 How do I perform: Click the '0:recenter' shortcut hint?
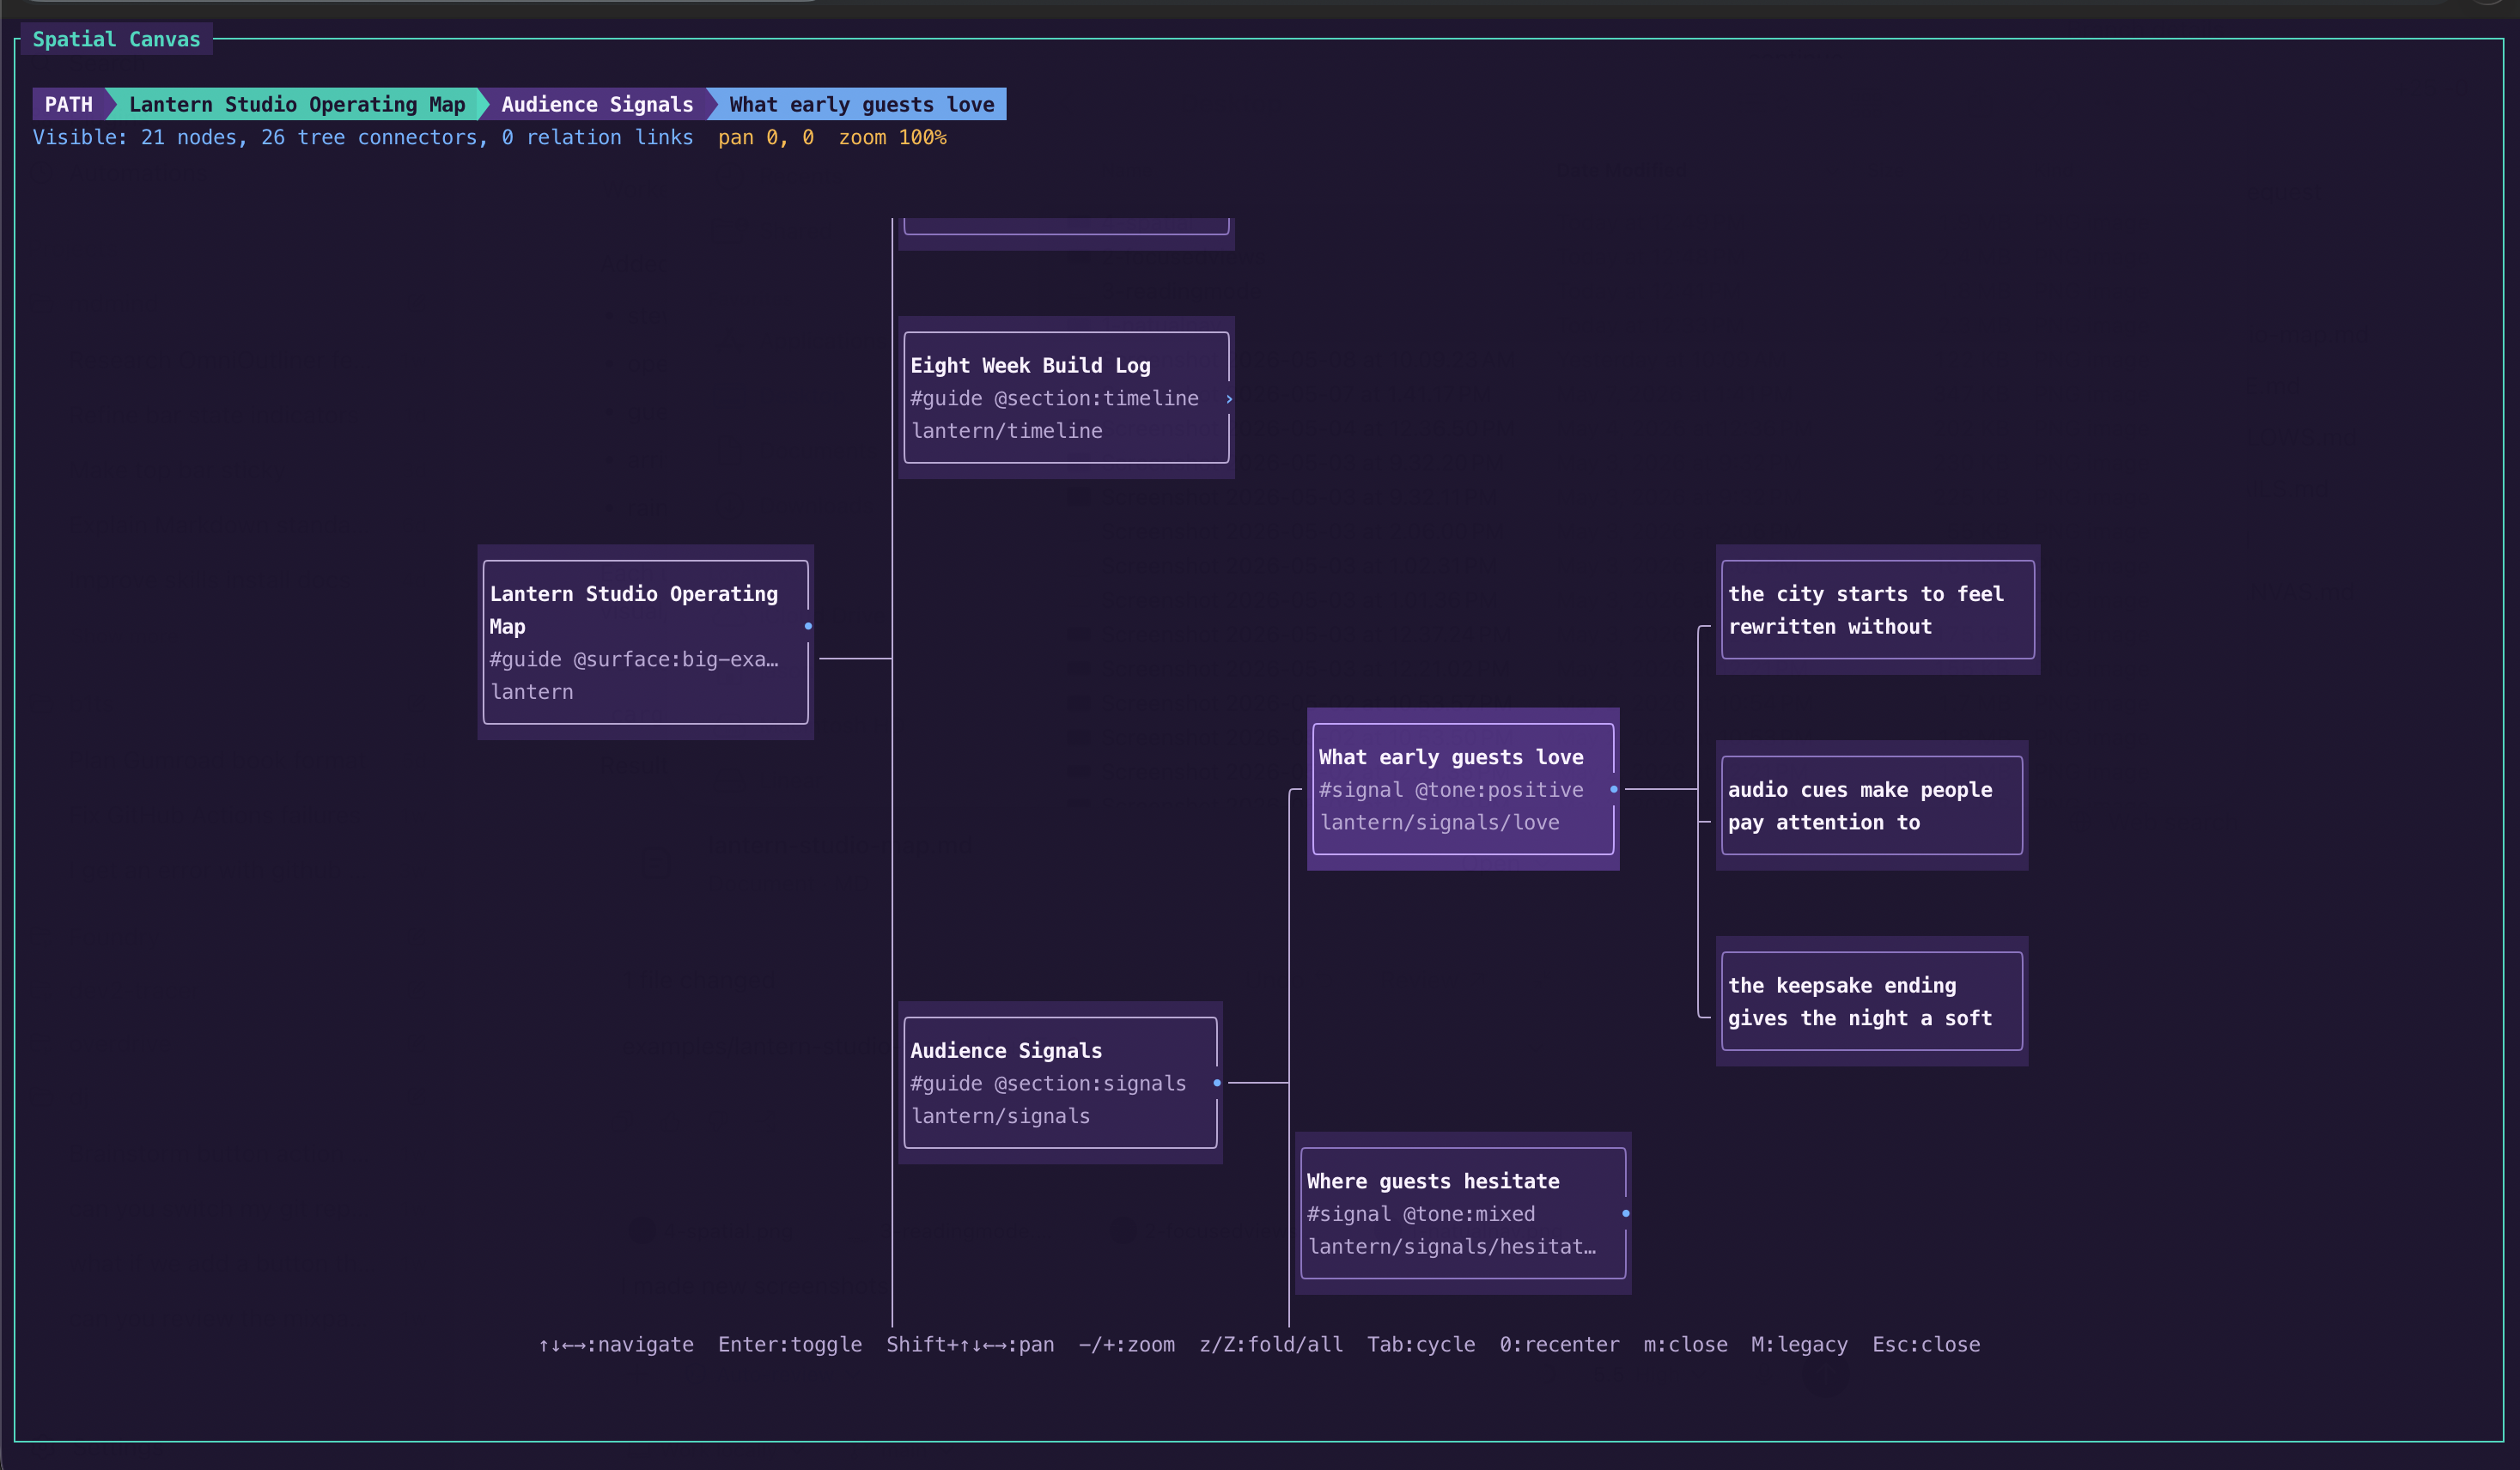pyautogui.click(x=1559, y=1344)
